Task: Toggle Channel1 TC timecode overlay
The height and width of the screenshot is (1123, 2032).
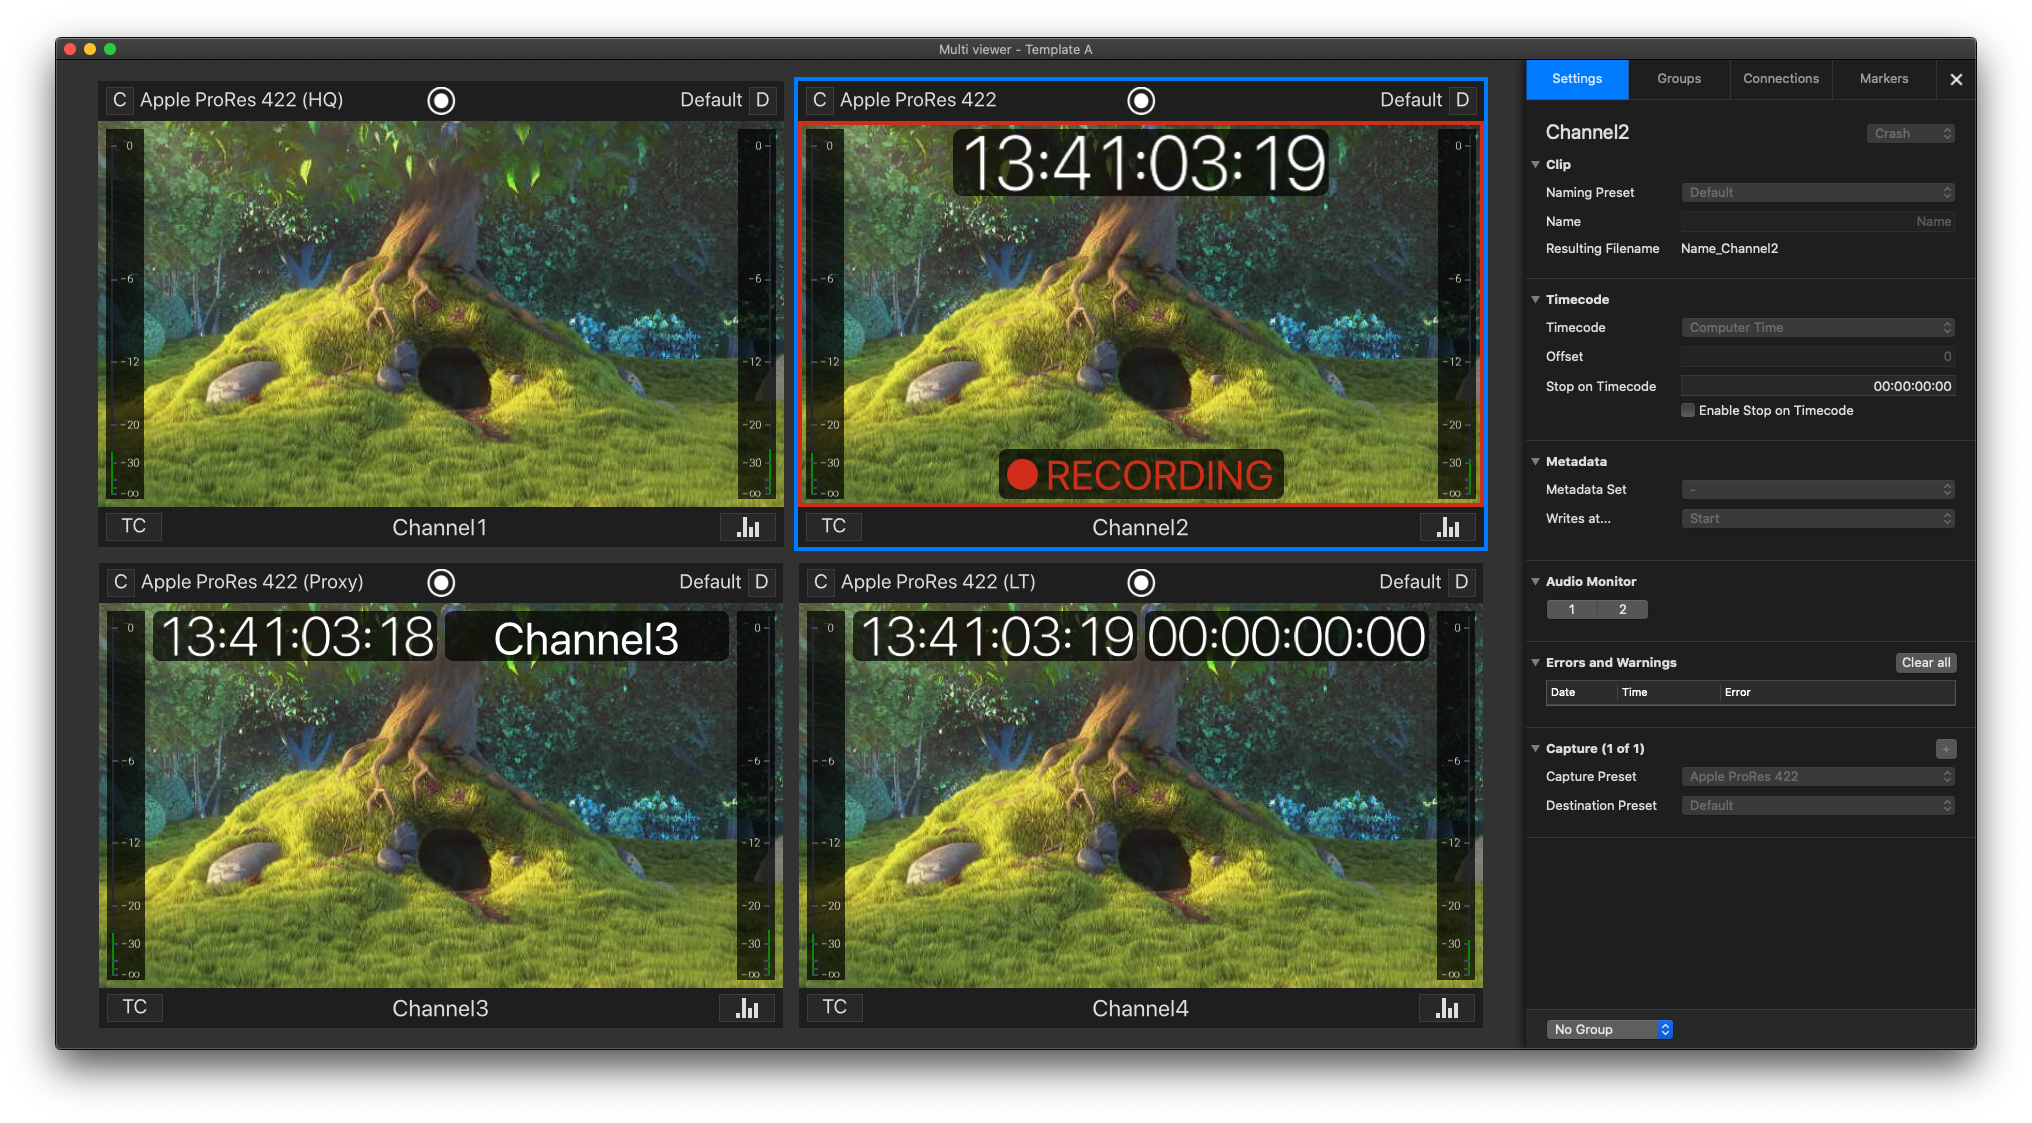Action: coord(134,527)
